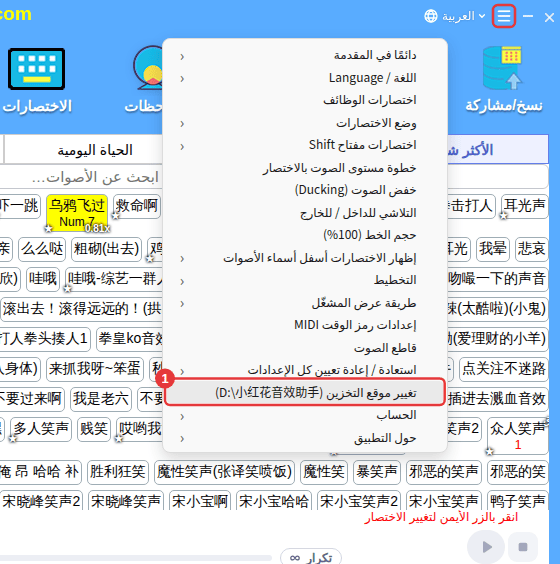Play the 救命啊 sound

point(136,206)
